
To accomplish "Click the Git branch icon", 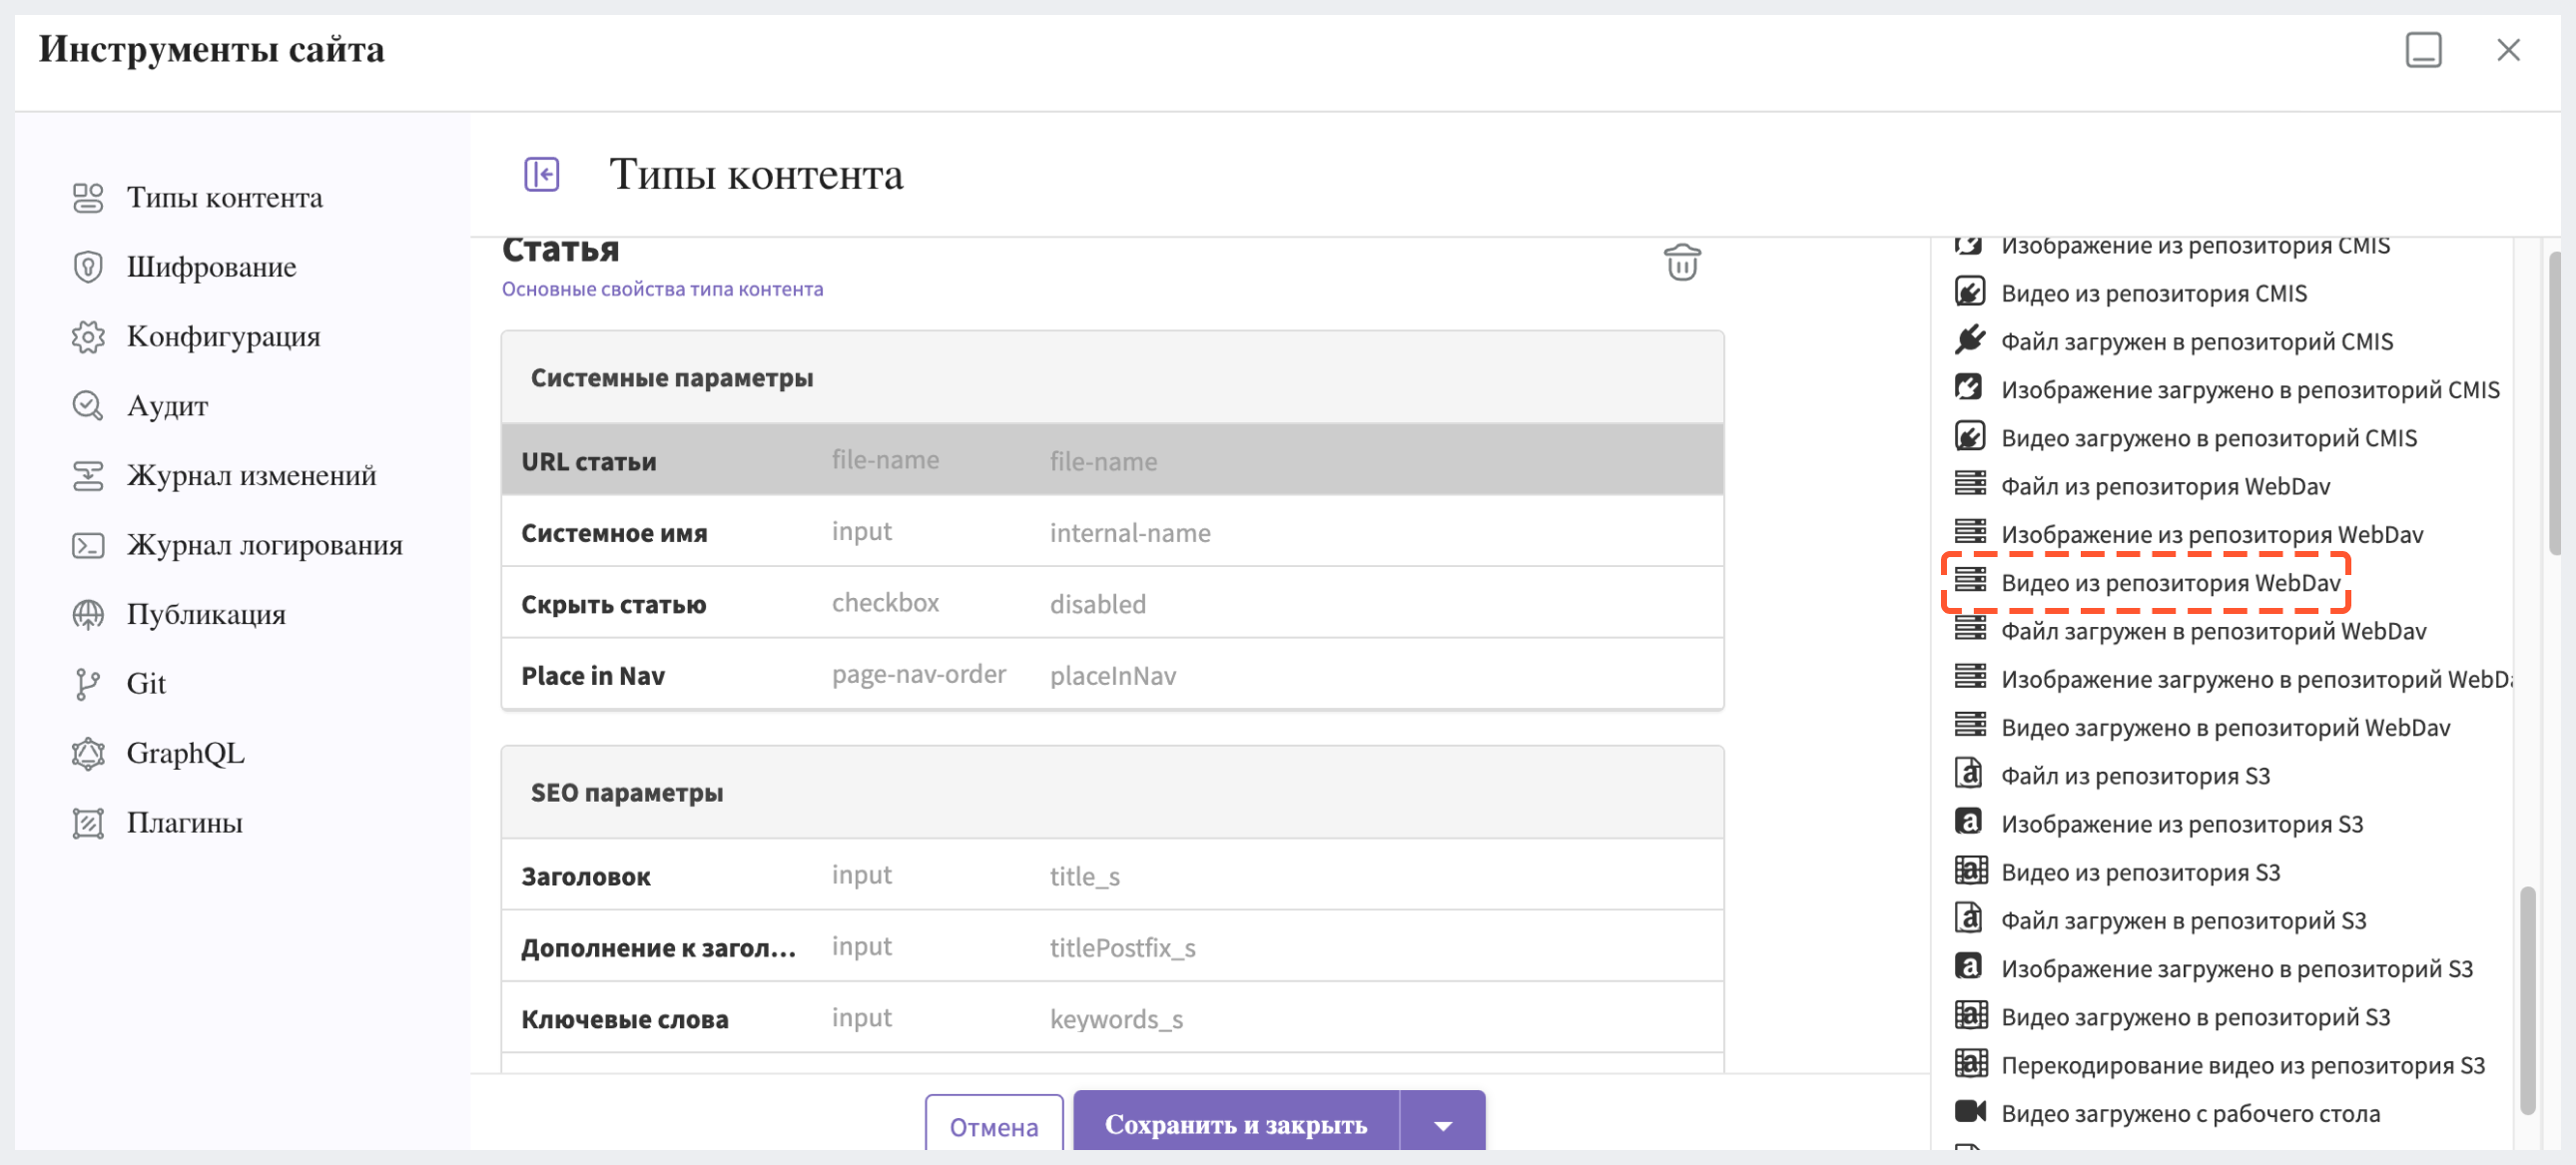I will (x=88, y=684).
